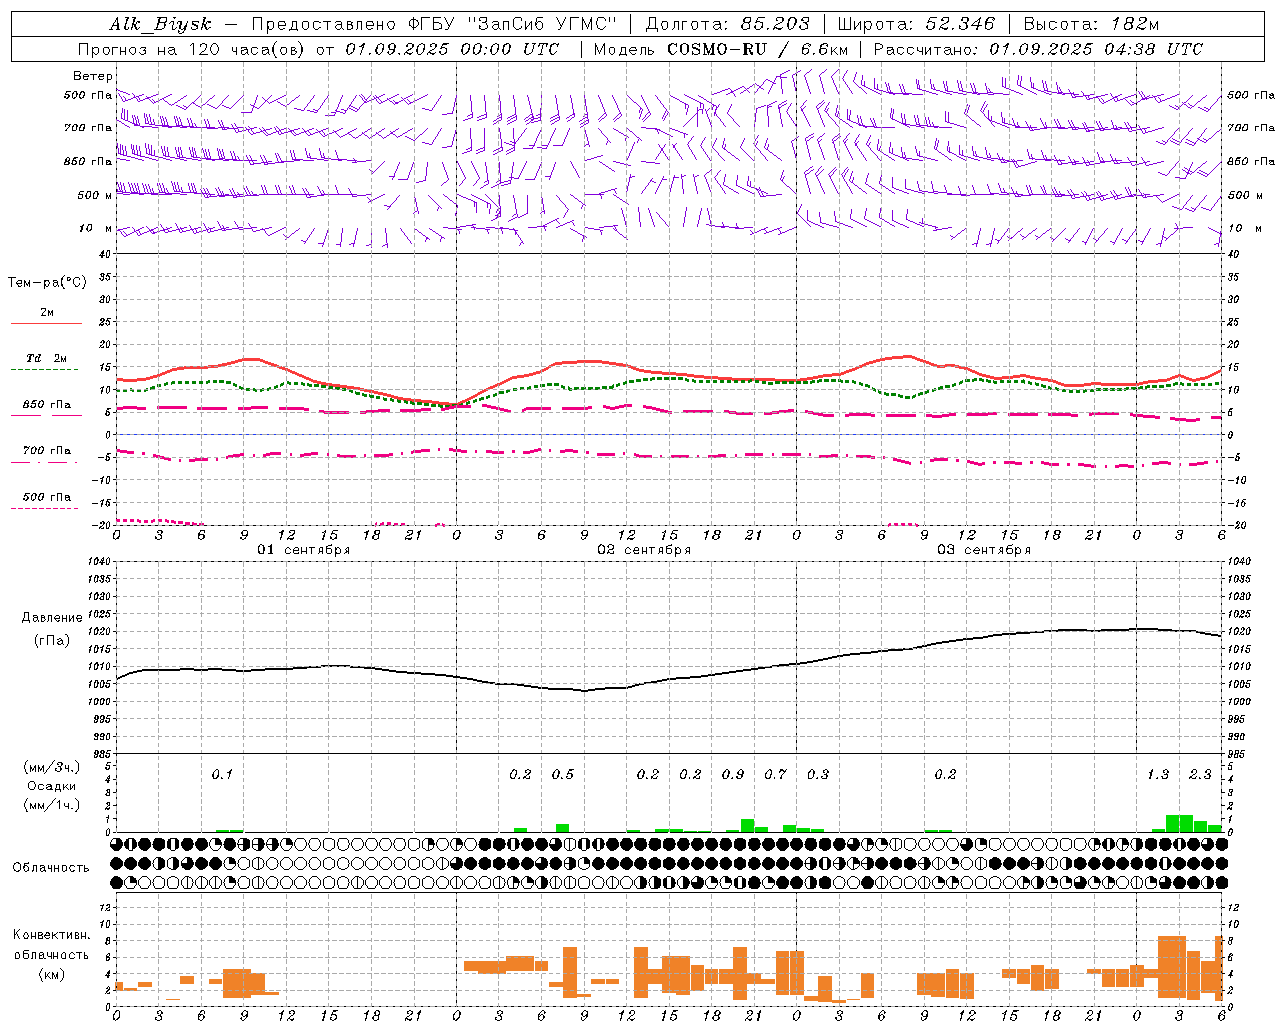
Task: Click the 0.5 precipitation value
Action: [563, 774]
